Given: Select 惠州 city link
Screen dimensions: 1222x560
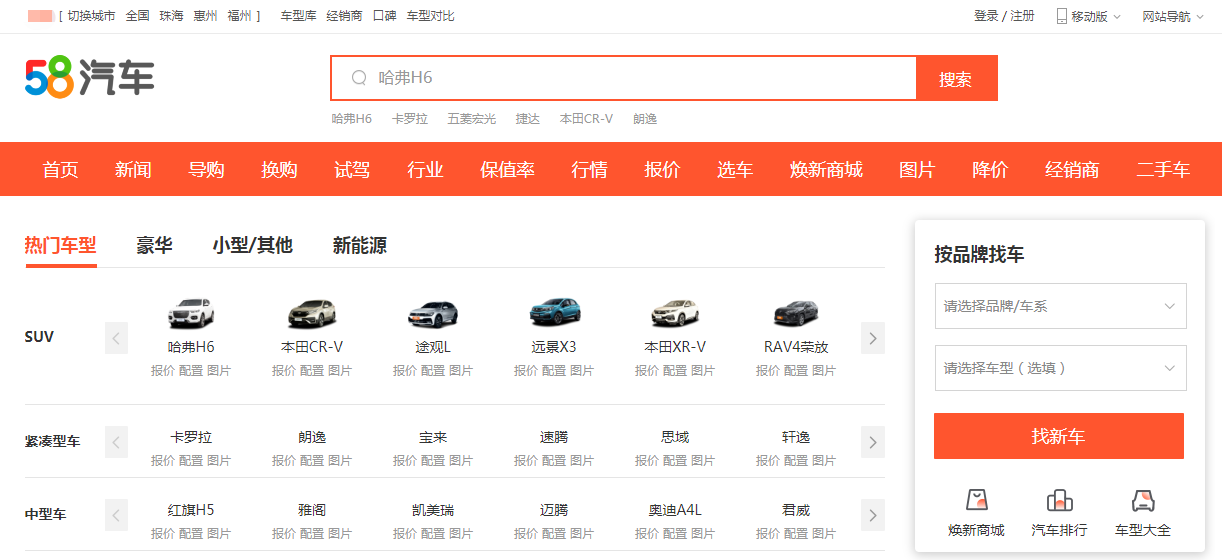Looking at the screenshot, I should click(206, 16).
